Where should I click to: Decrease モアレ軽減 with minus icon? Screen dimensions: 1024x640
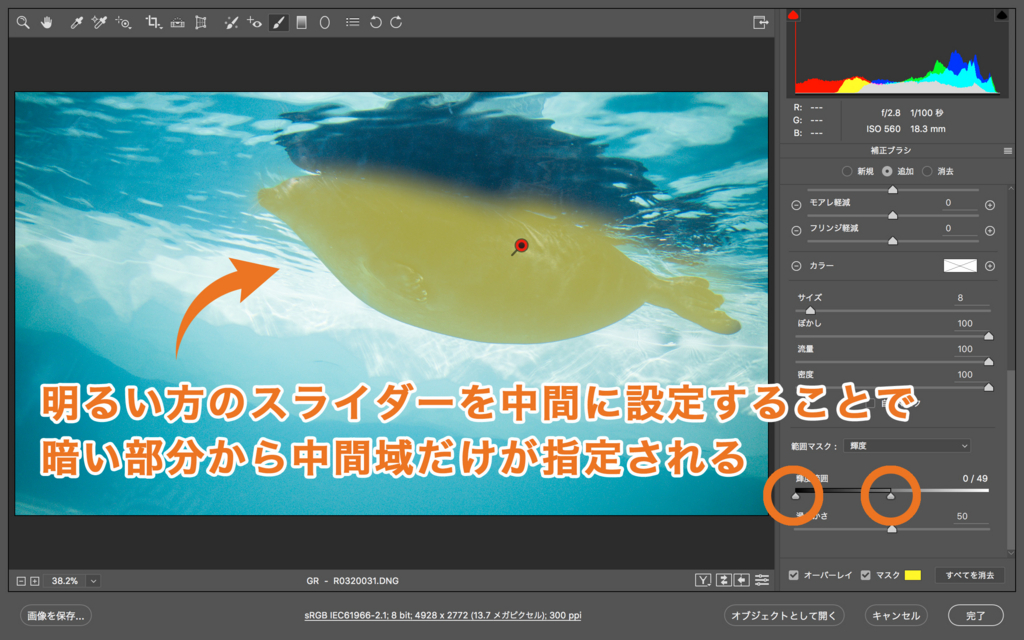point(796,205)
